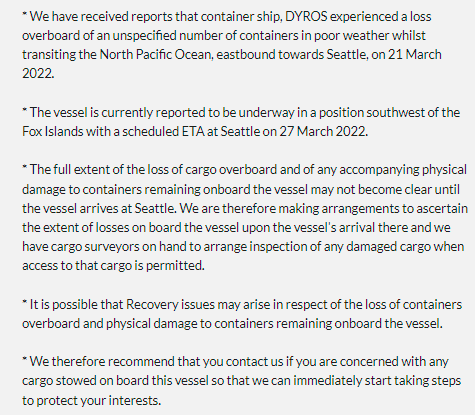
Task: Click the year 2022 ending first paragraph
Action: [x=37, y=73]
